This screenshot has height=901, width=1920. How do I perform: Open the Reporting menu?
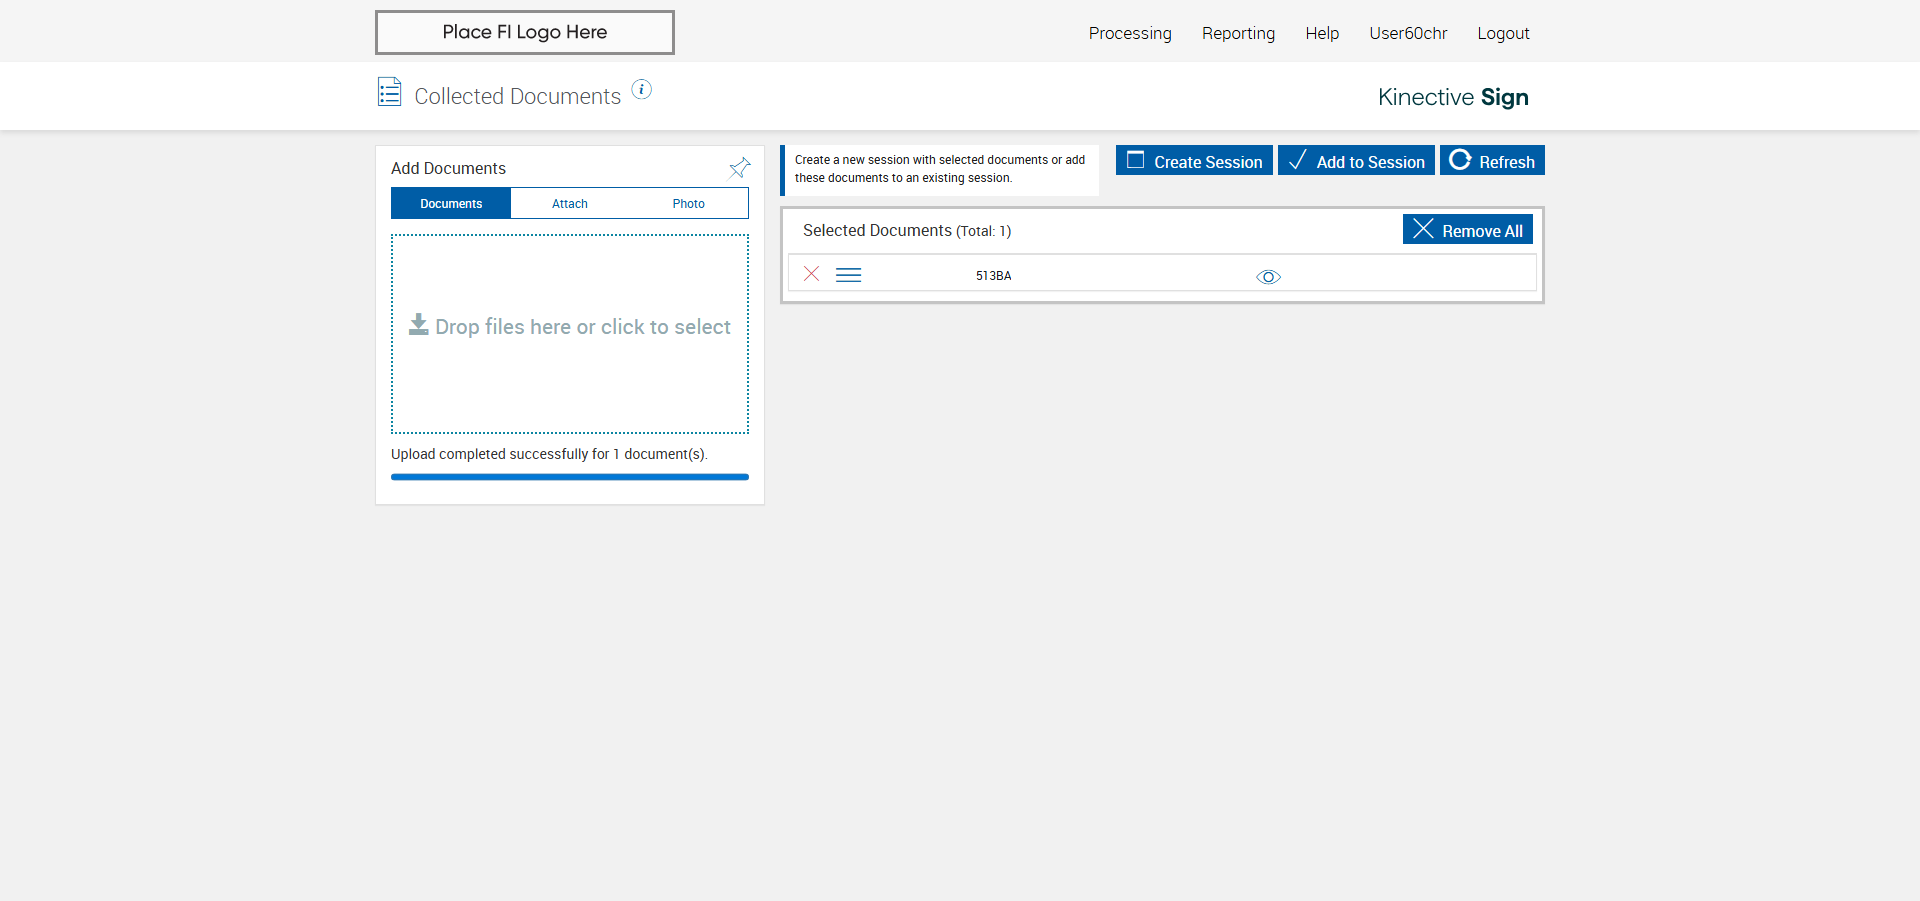tap(1238, 33)
